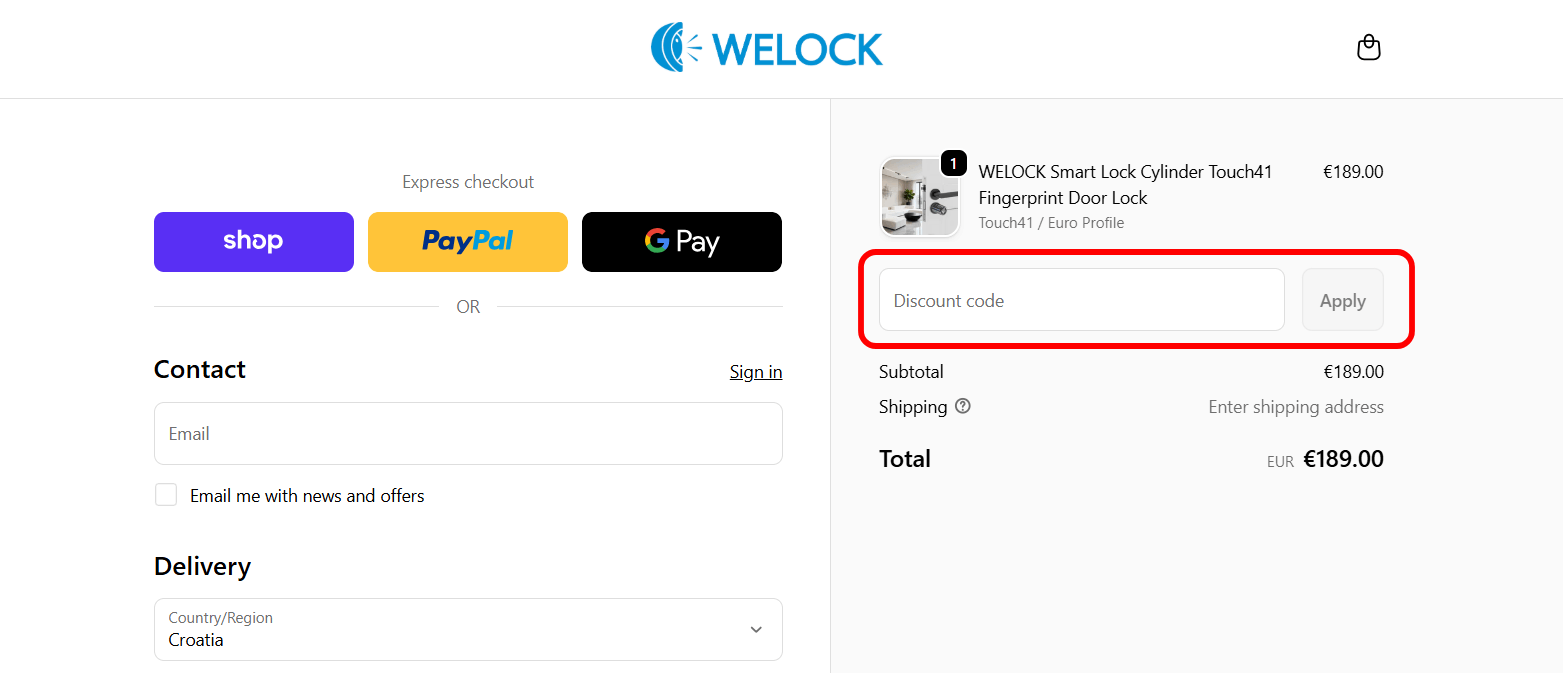This screenshot has width=1563, height=673.
Task: Checkout with the PayPal express button
Action: (x=467, y=241)
